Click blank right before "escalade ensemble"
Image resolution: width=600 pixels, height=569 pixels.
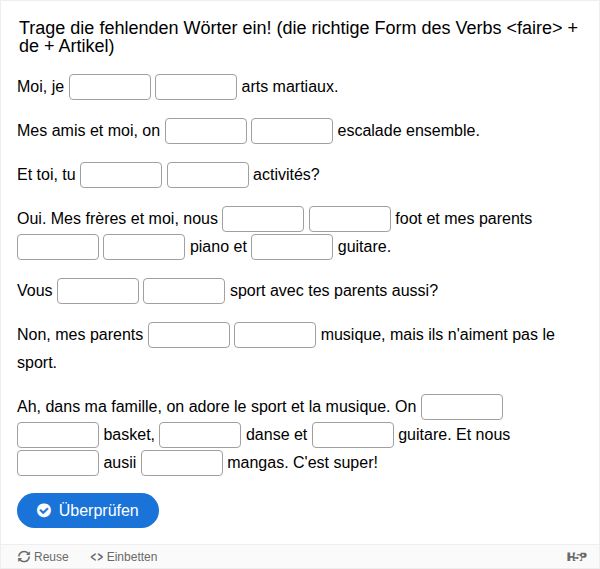(292, 131)
